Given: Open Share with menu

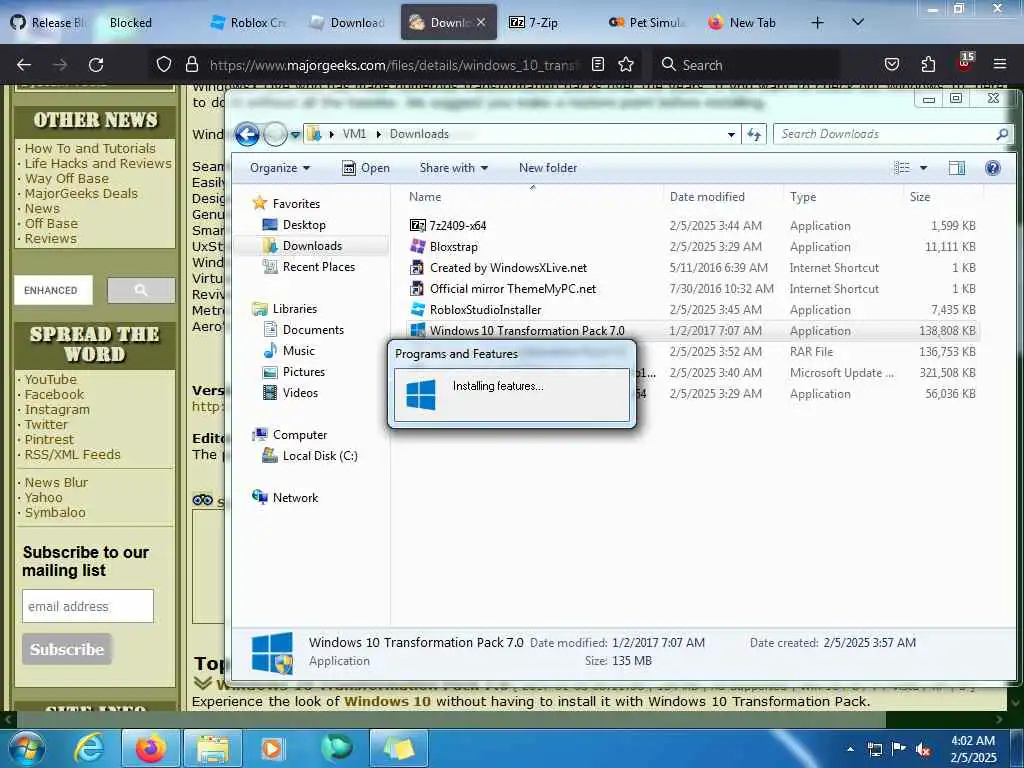Looking at the screenshot, I should pyautogui.click(x=454, y=168).
